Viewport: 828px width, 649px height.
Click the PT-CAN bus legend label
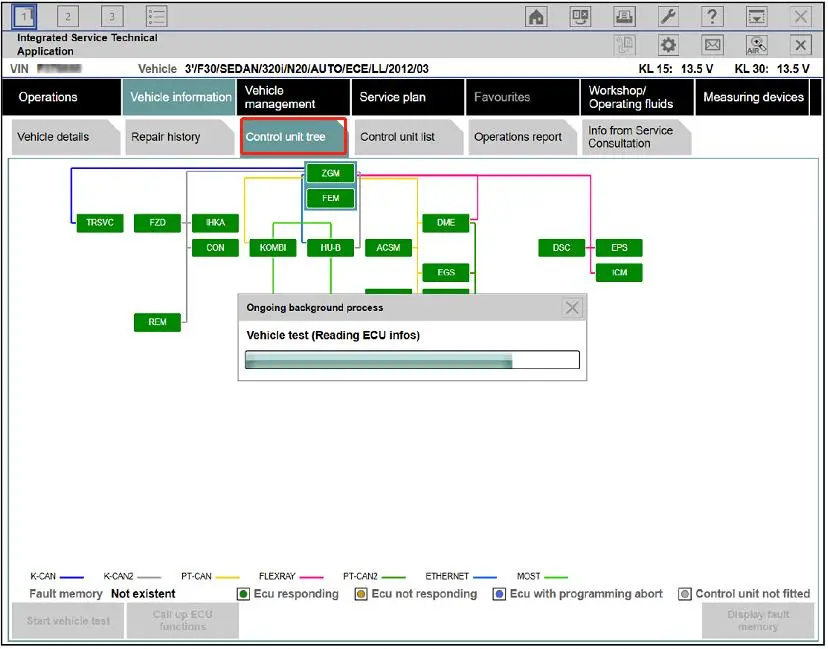coord(196,577)
